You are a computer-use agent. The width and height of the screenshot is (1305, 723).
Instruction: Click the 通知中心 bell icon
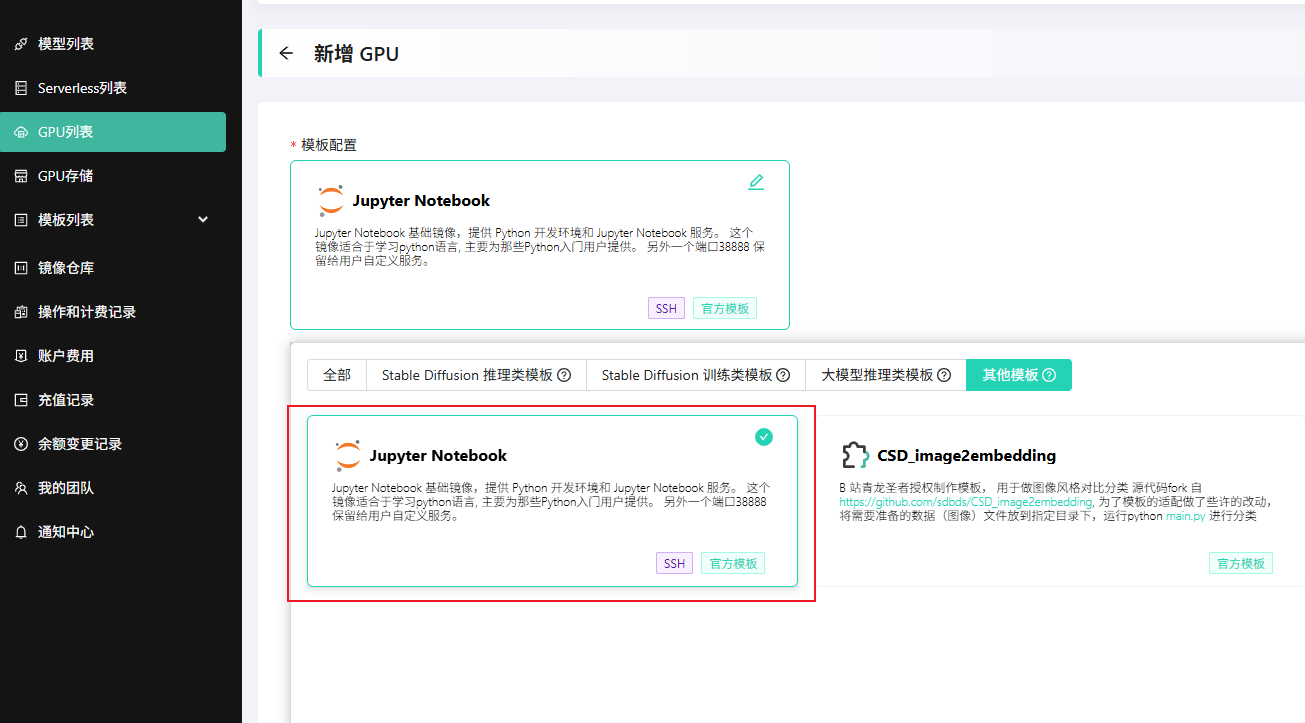tap(21, 532)
